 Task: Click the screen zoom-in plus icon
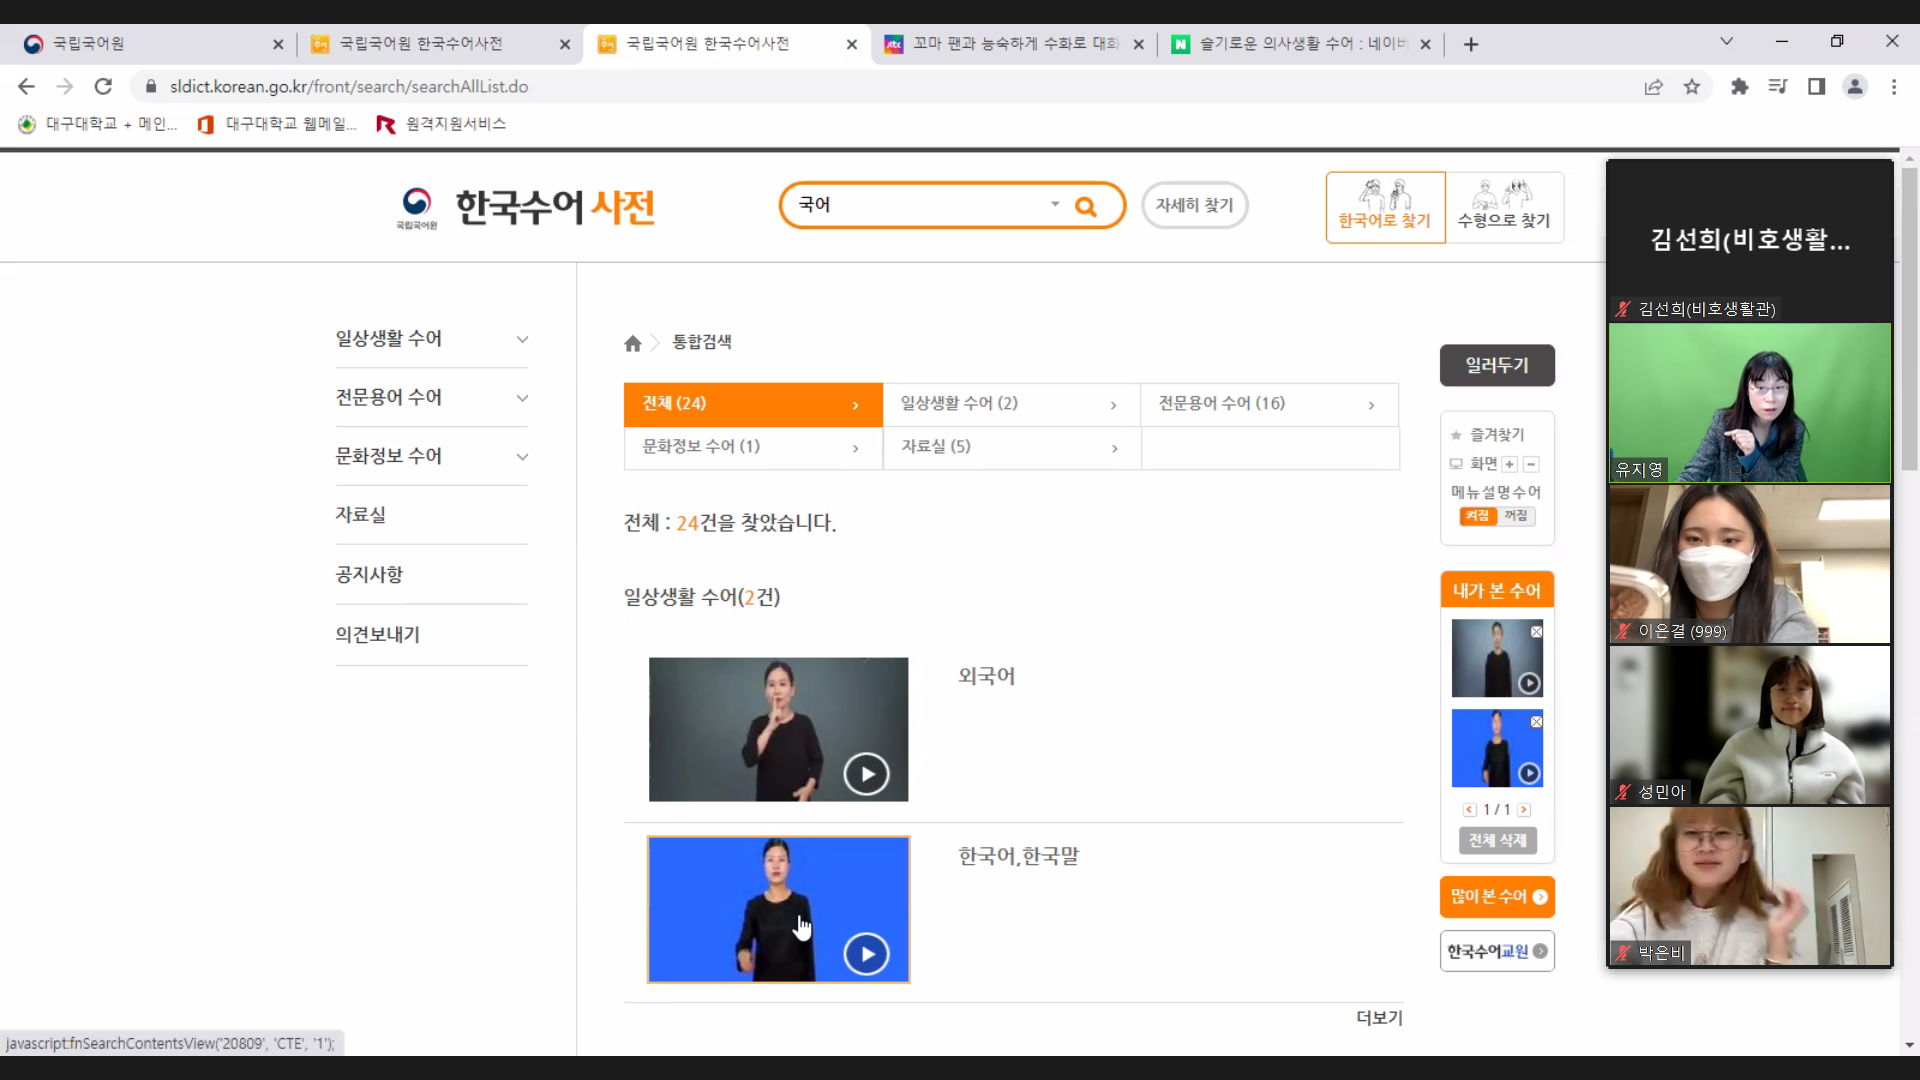pyautogui.click(x=1510, y=464)
